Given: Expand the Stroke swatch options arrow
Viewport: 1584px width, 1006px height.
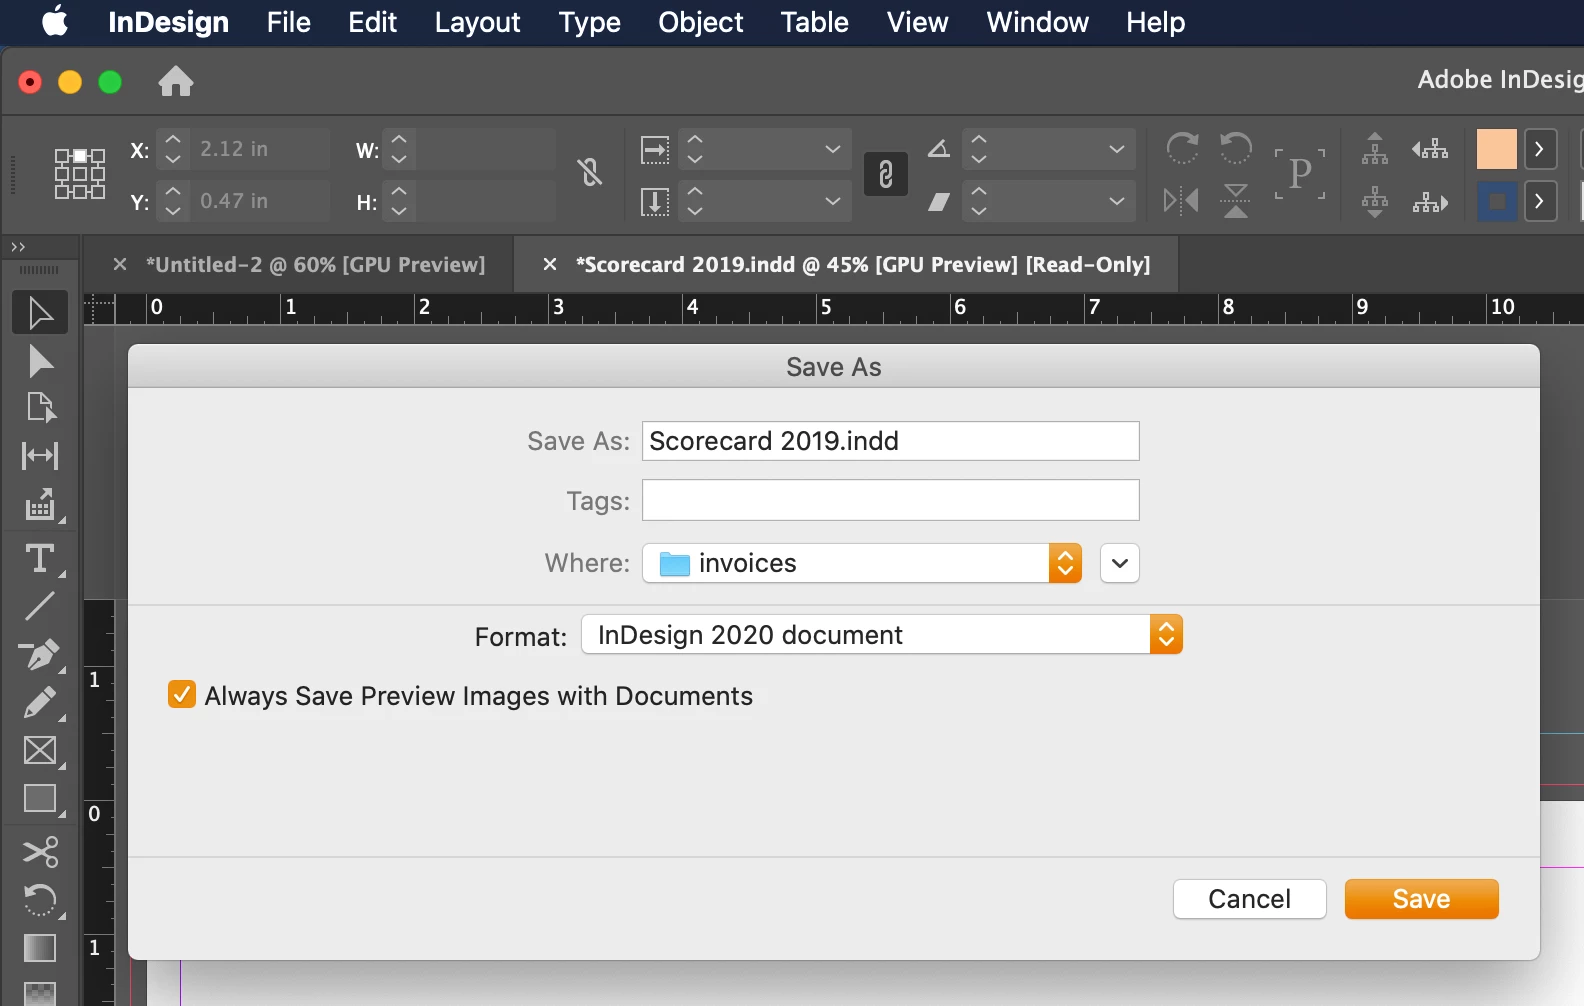Looking at the screenshot, I should 1540,201.
